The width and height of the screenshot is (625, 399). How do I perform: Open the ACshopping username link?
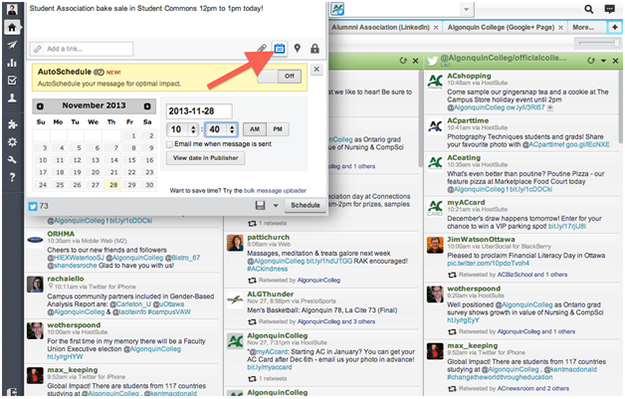tap(469, 76)
